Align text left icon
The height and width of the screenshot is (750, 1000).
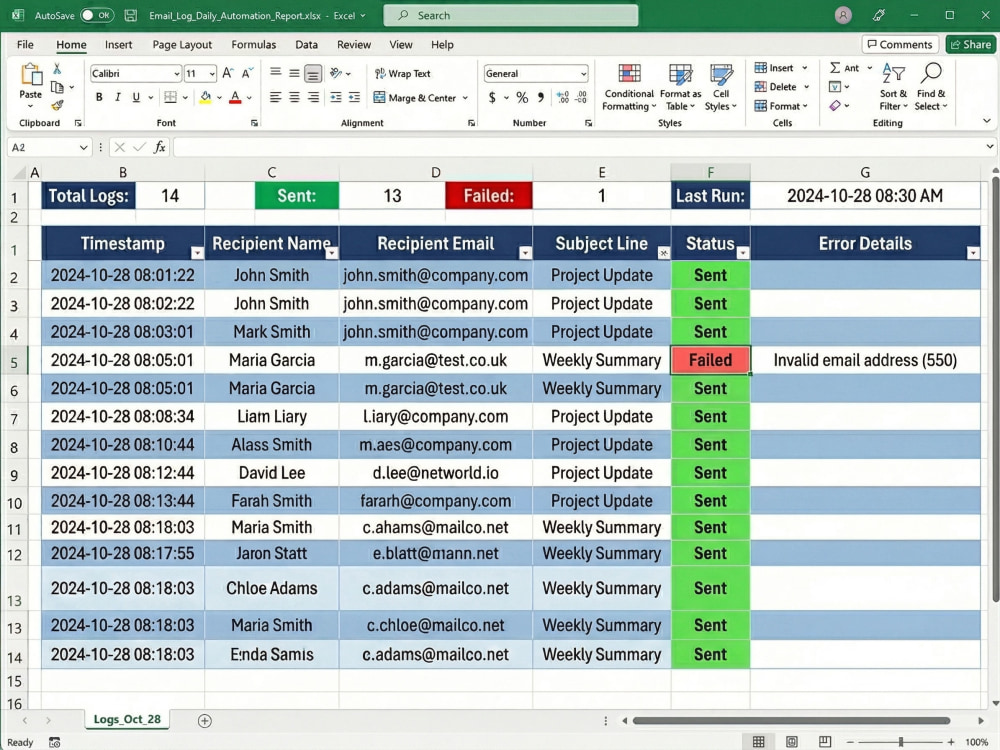276,97
